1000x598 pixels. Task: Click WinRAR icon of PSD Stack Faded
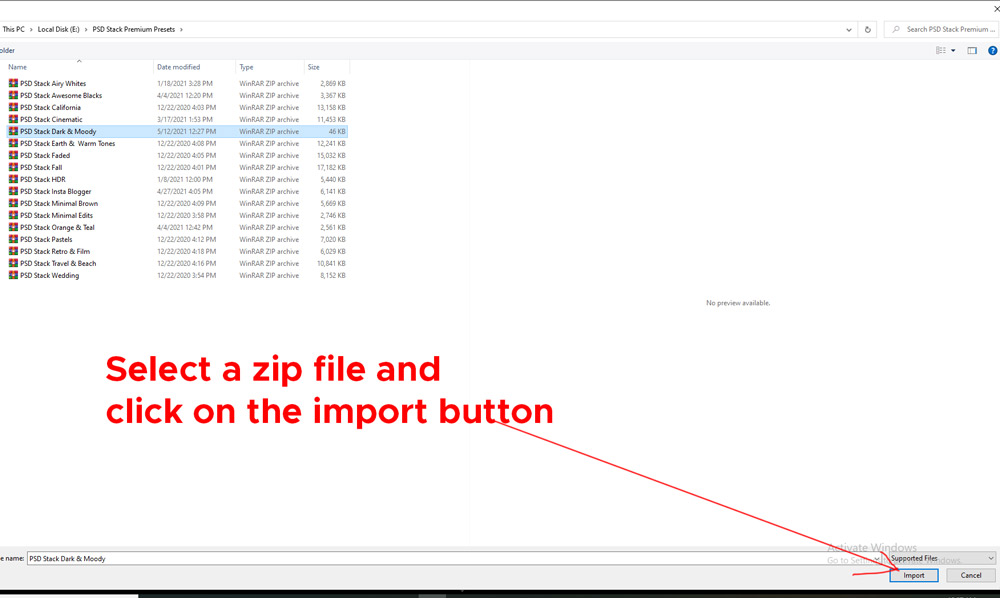[x=13, y=155]
